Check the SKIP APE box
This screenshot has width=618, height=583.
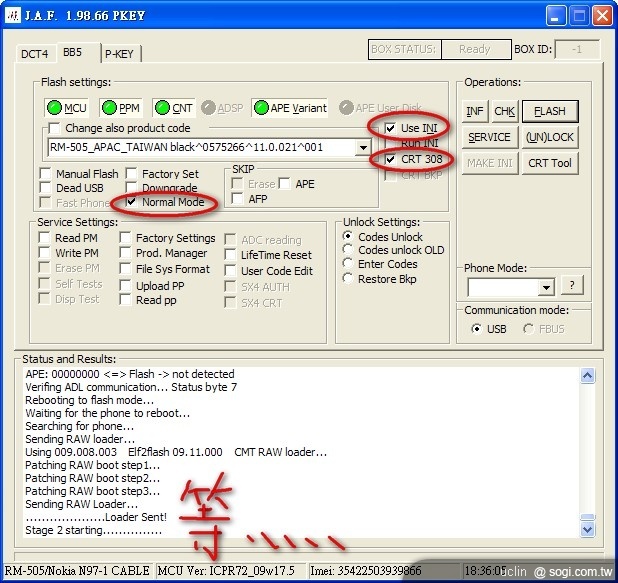click(x=284, y=184)
